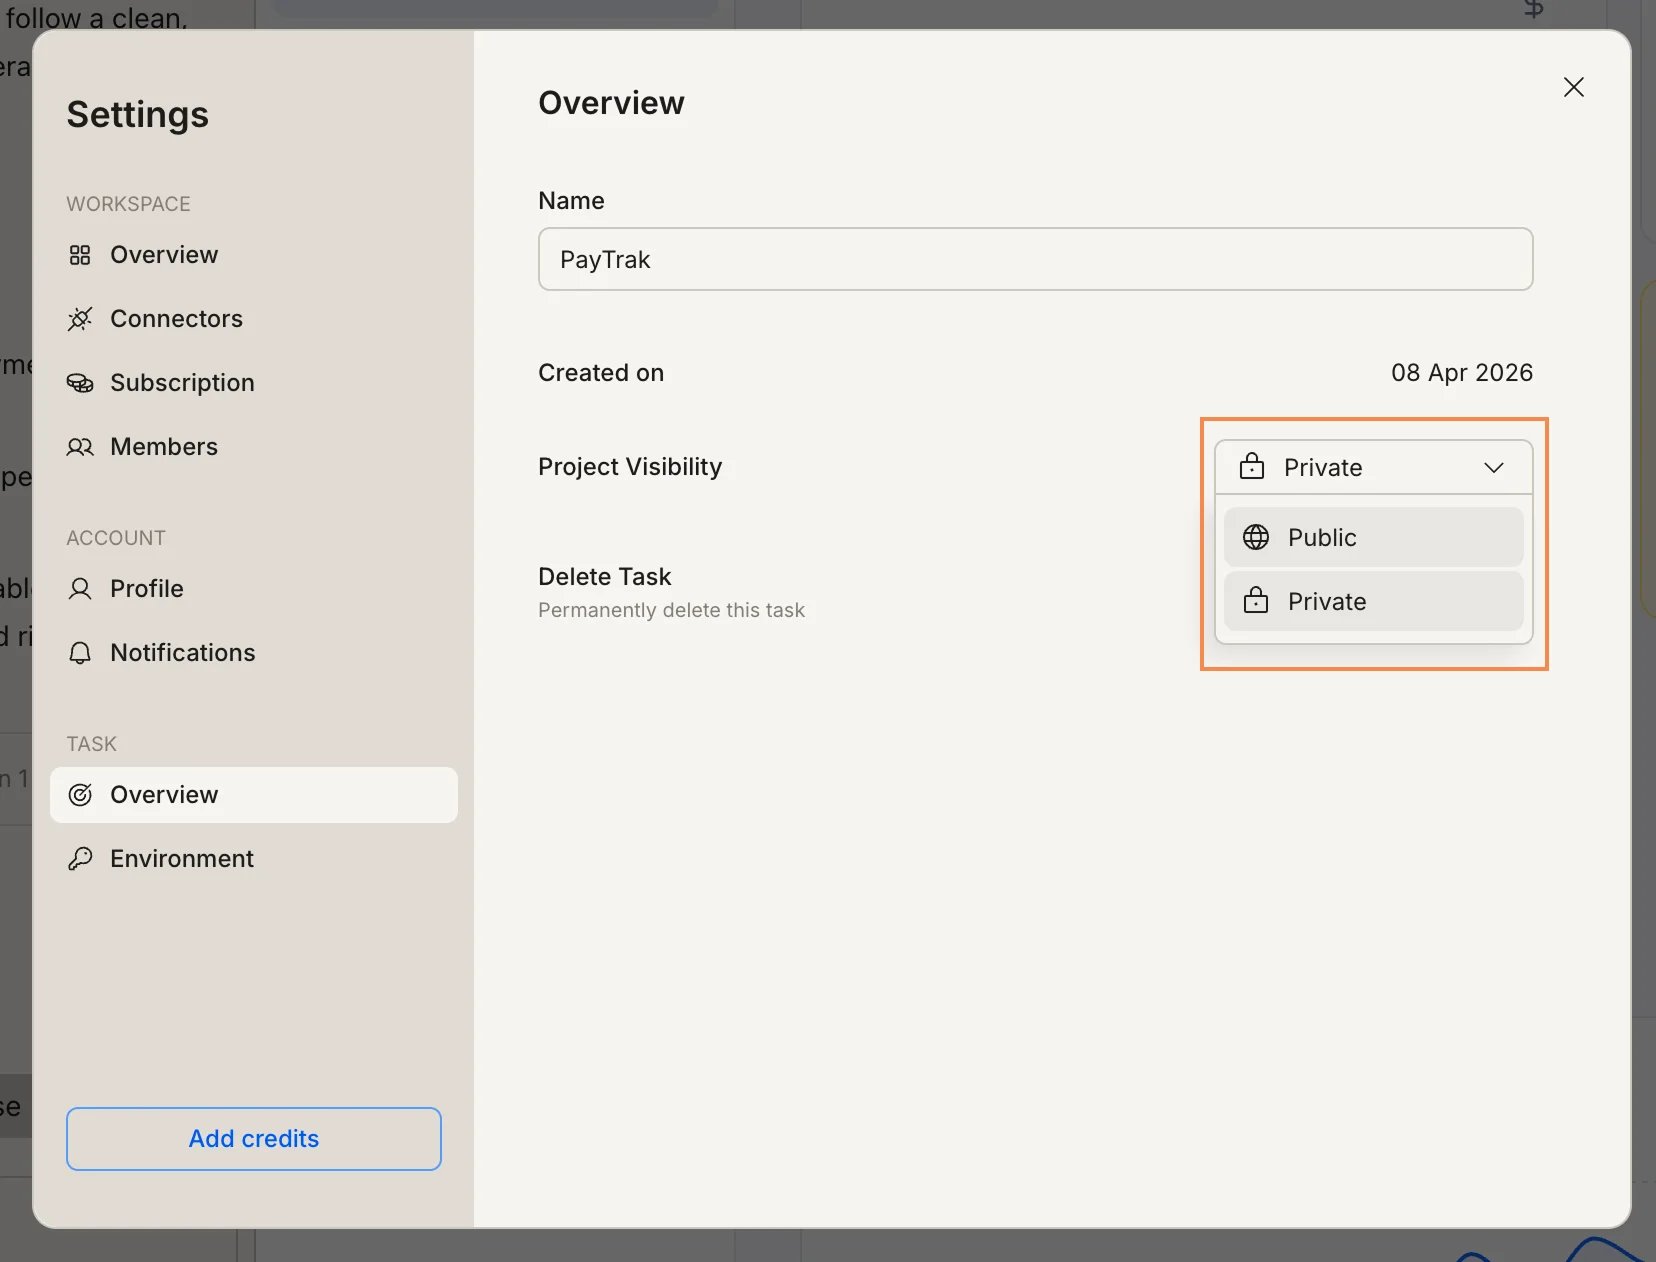This screenshot has width=1656, height=1262.
Task: Click the Name input field with PayTrak
Action: (1035, 259)
